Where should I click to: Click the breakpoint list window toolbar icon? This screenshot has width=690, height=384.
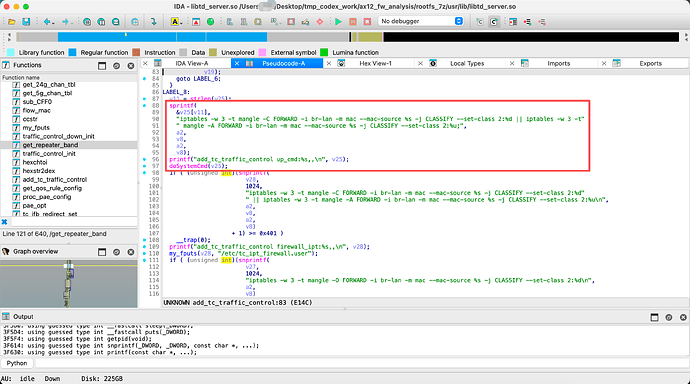(513, 22)
